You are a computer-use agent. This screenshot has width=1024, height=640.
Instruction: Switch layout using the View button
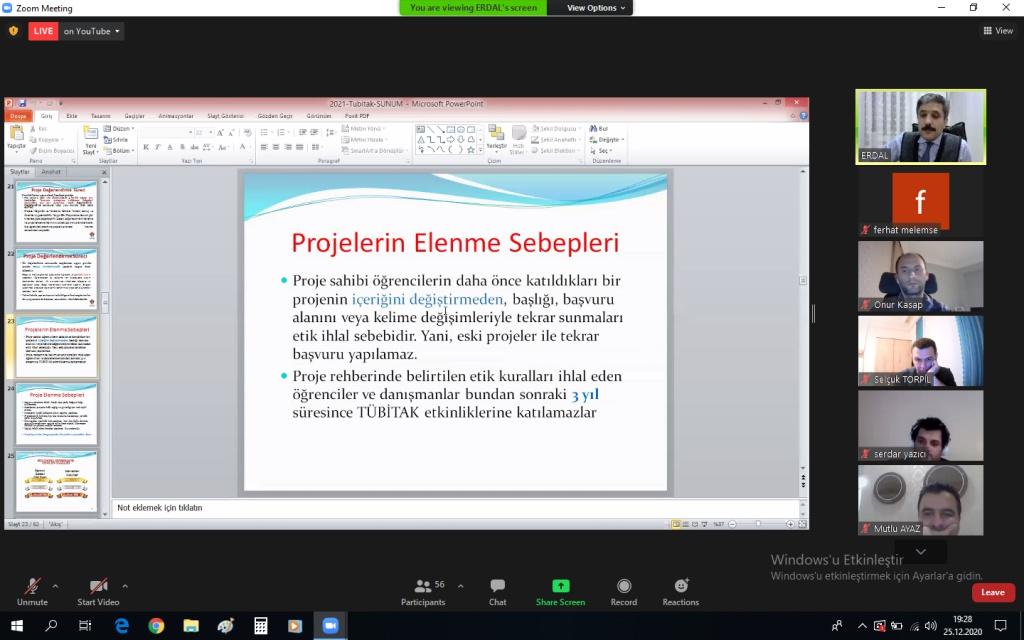[998, 31]
